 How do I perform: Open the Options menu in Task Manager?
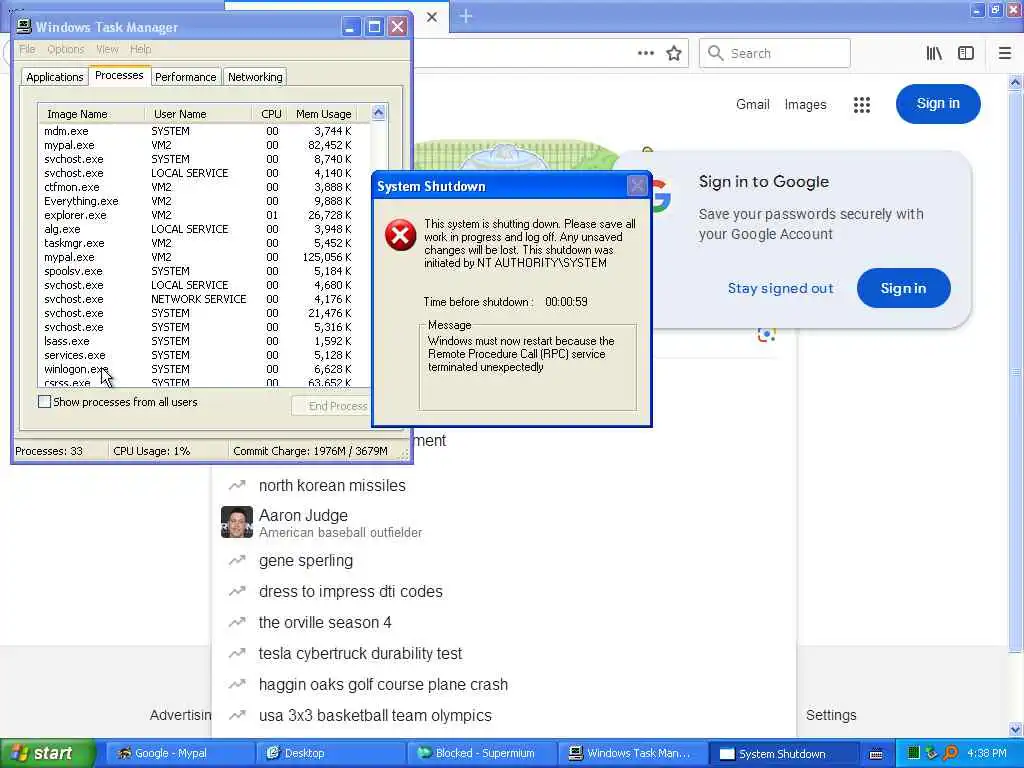[65, 49]
